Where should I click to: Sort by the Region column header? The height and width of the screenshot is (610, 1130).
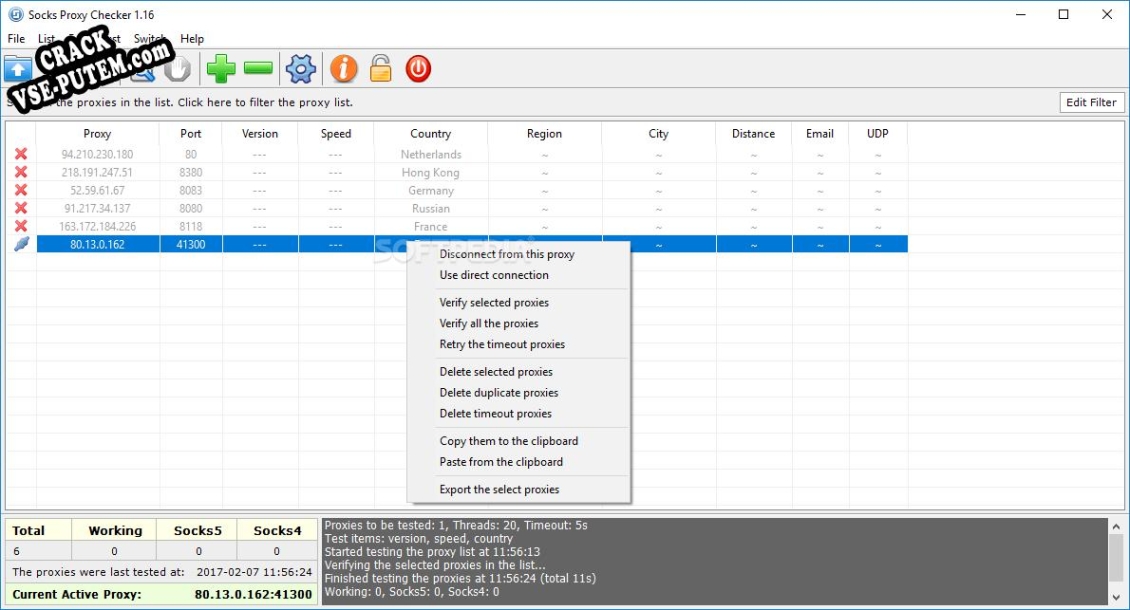coord(544,134)
